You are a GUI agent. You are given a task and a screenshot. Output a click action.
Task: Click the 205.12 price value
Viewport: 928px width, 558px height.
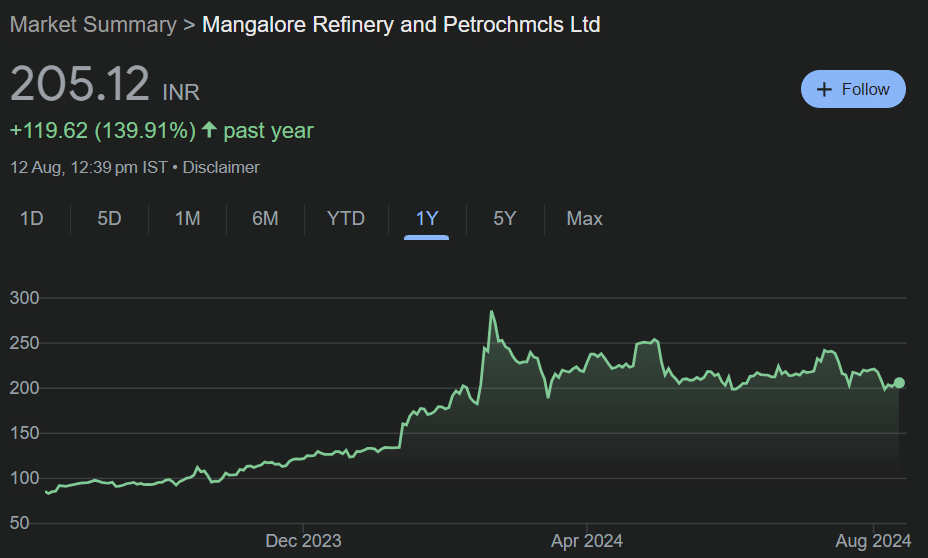tap(80, 83)
